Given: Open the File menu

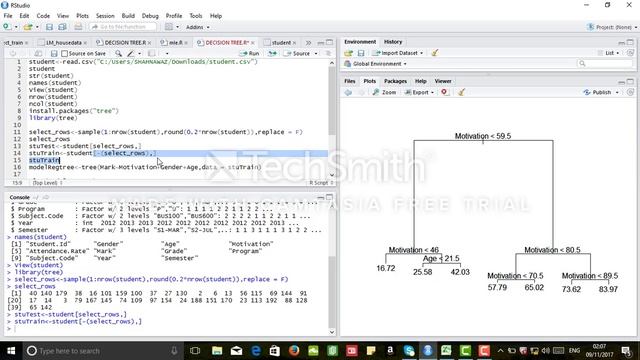Looking at the screenshot, I should pos(8,16).
